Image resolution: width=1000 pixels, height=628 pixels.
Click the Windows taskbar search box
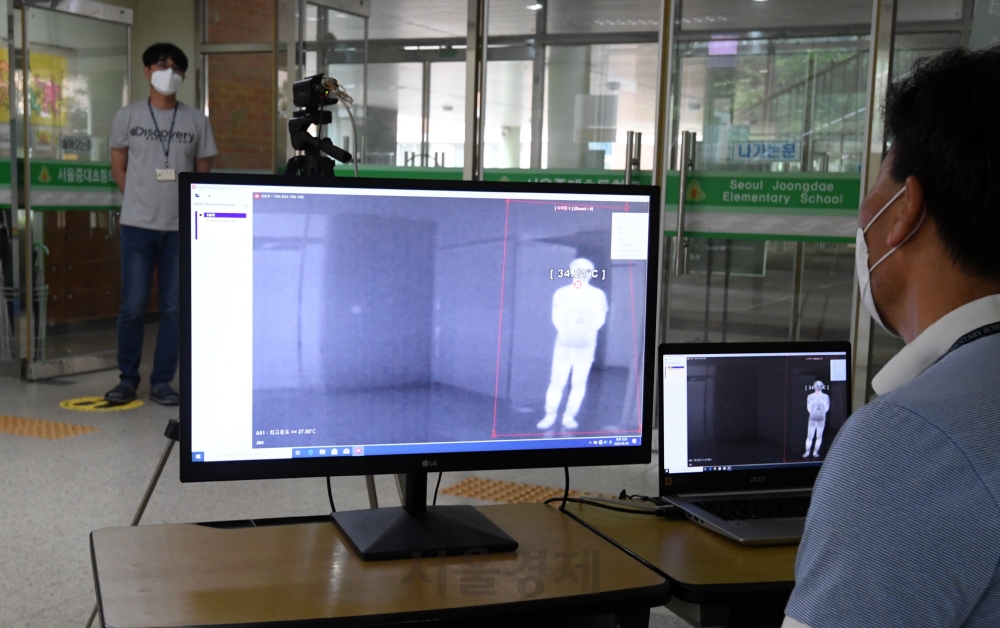tap(248, 455)
